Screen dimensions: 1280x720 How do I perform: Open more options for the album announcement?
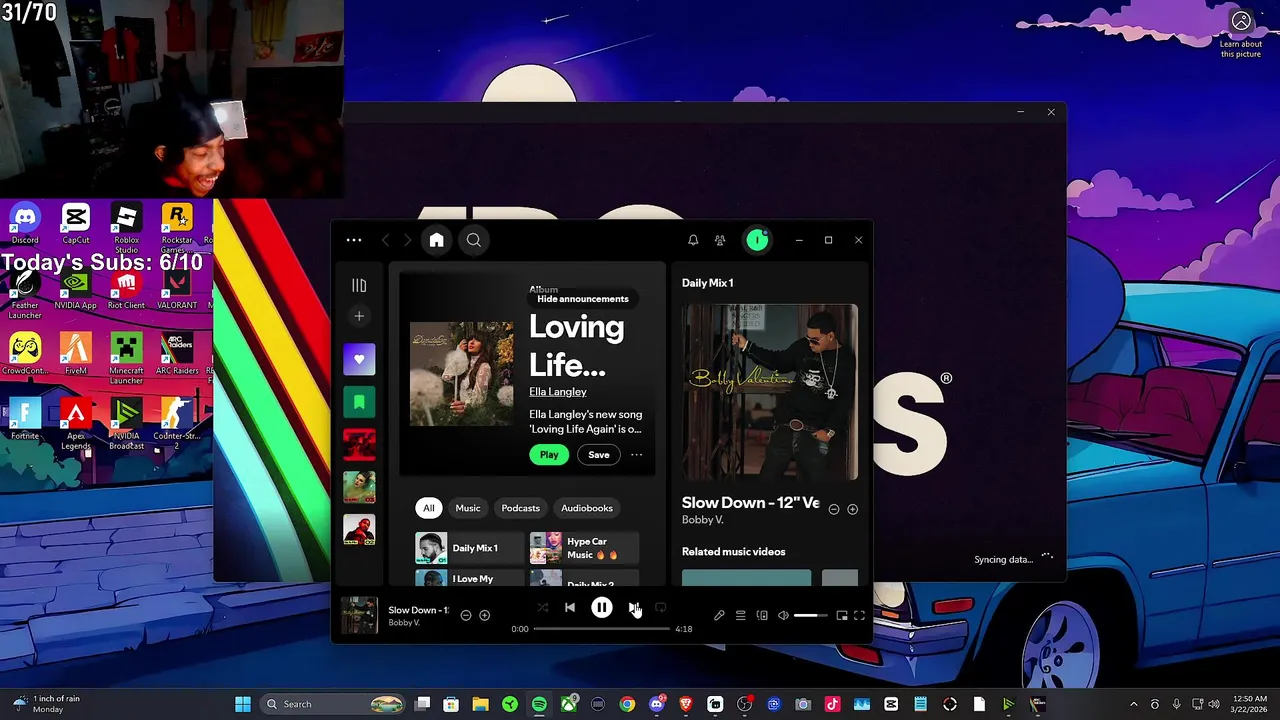tap(637, 455)
